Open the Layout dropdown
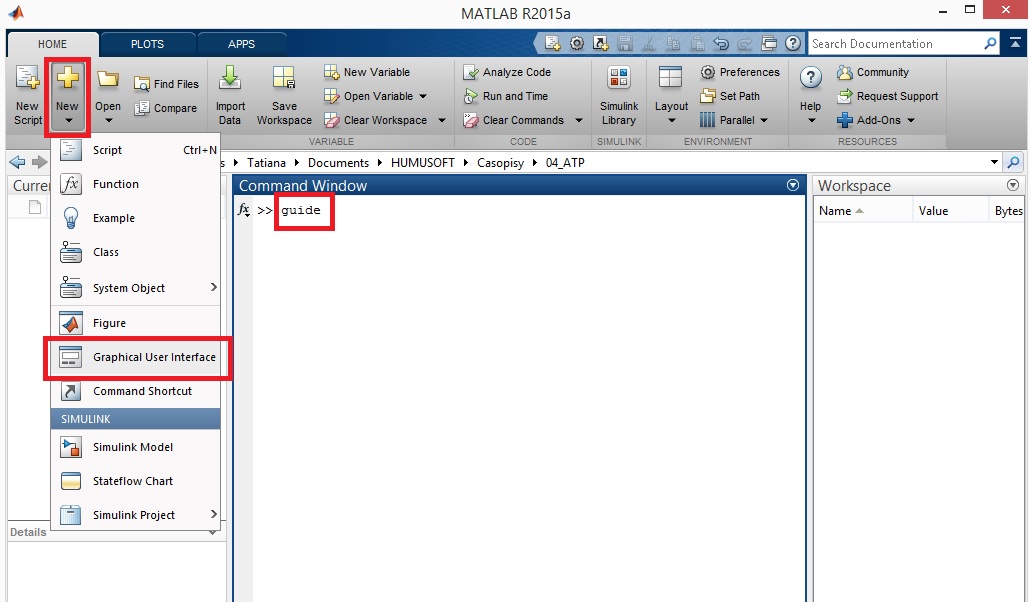1030x602 pixels. [x=671, y=95]
